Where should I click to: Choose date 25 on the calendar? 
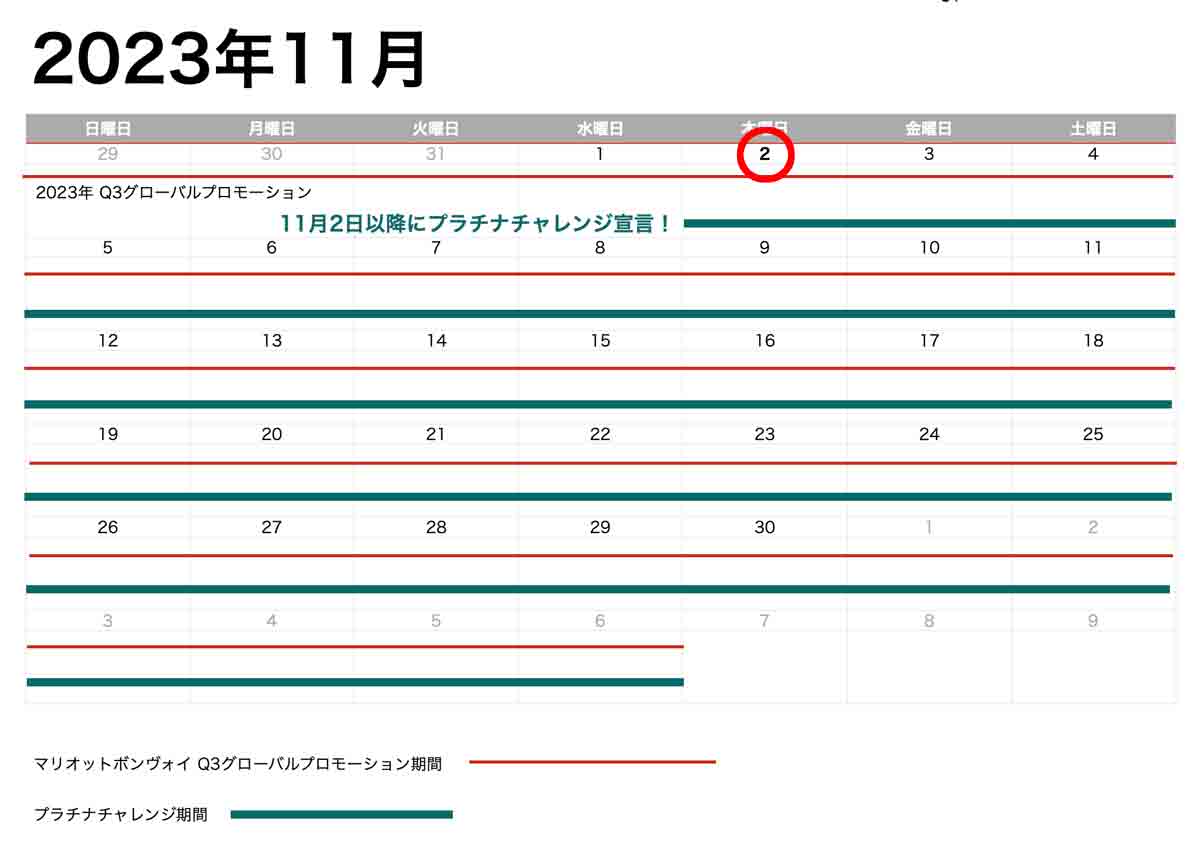coord(1093,434)
